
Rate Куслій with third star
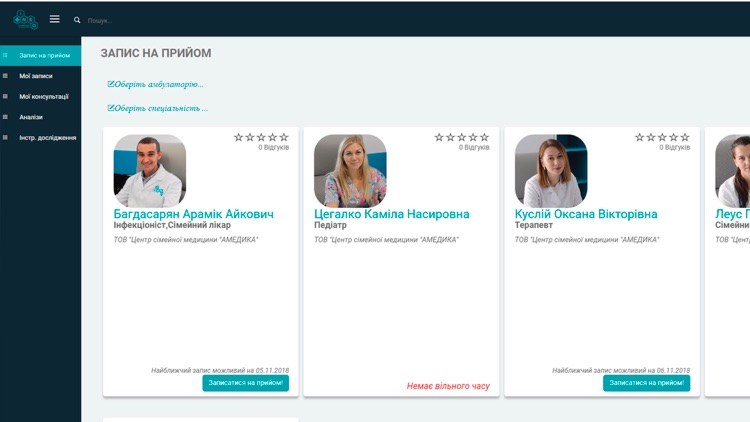[662, 137]
